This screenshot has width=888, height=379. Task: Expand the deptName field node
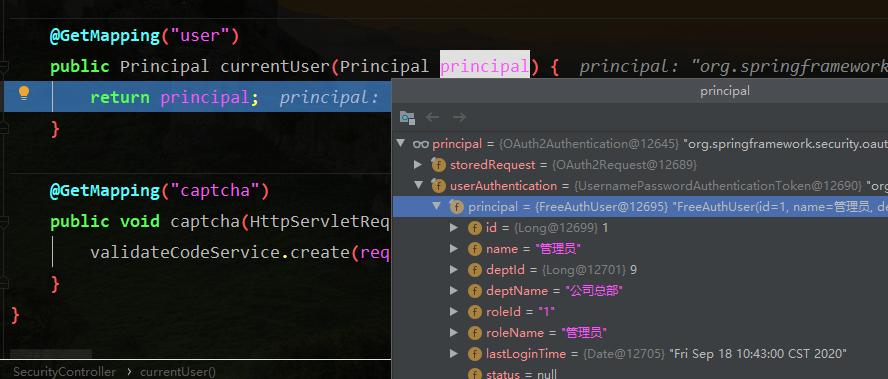tap(454, 291)
